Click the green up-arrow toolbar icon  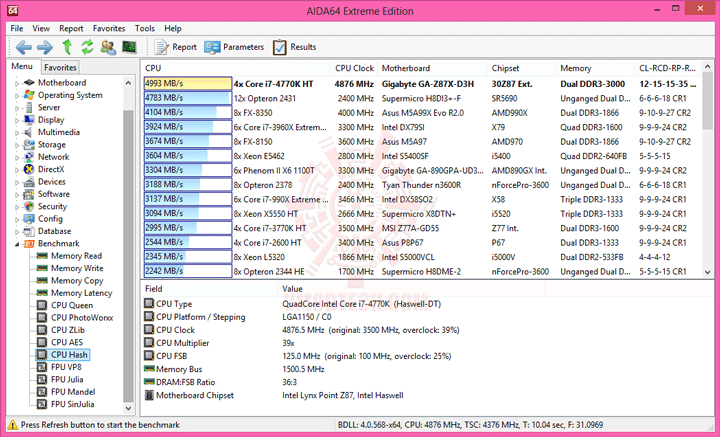click(x=67, y=47)
